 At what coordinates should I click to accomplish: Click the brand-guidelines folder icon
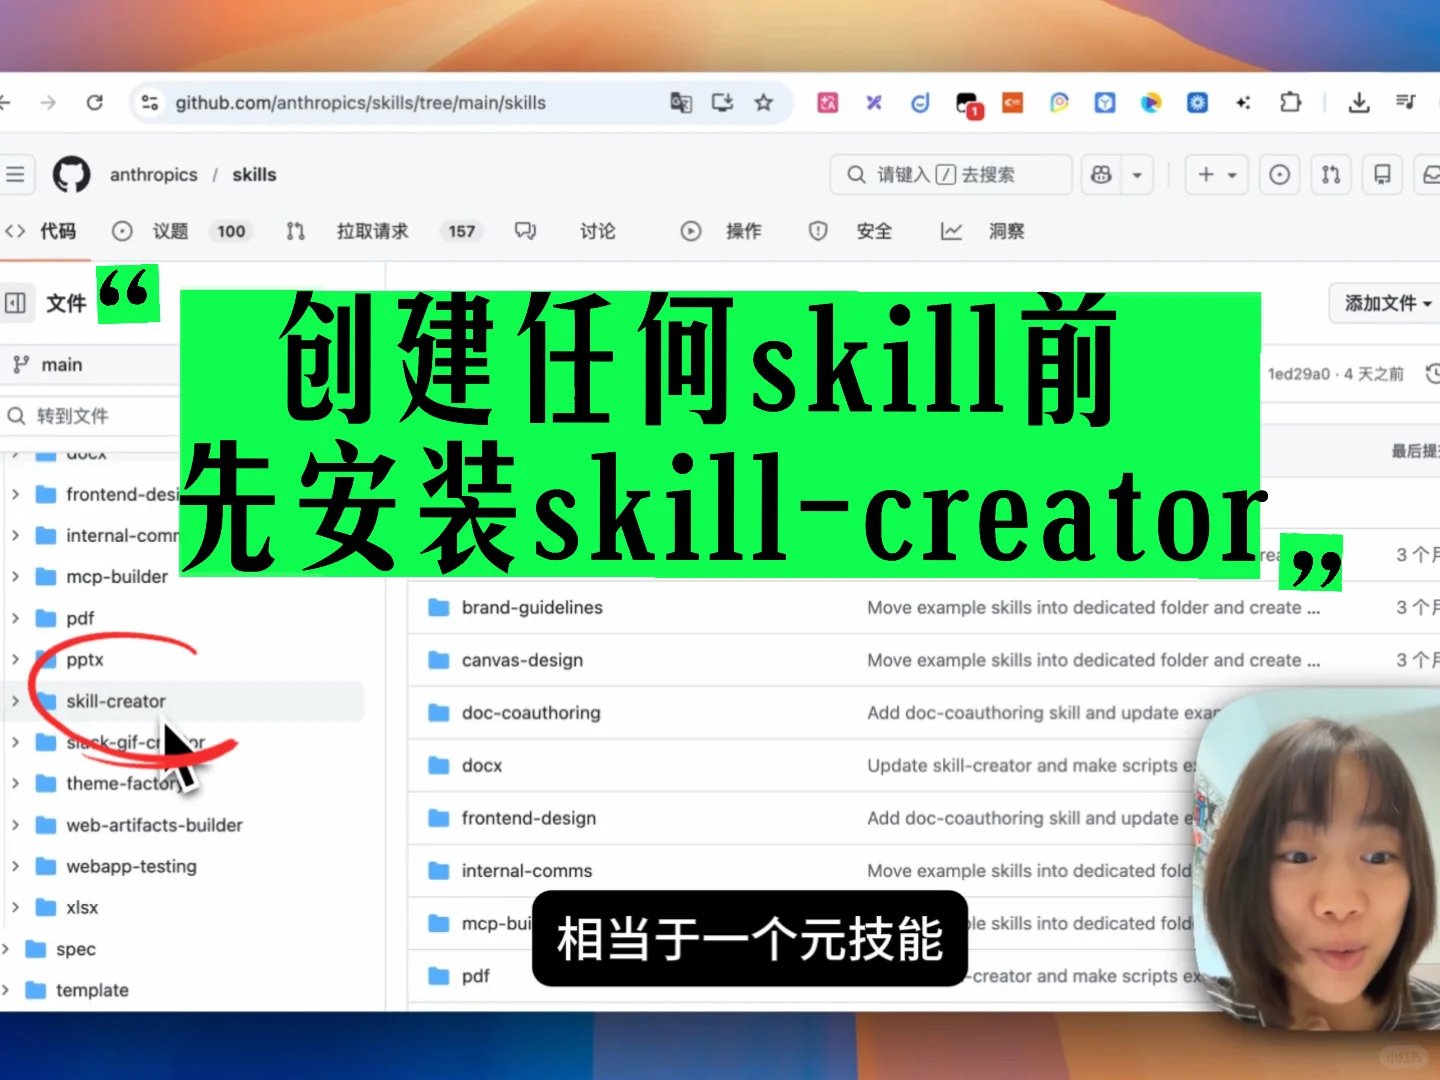pyautogui.click(x=439, y=607)
